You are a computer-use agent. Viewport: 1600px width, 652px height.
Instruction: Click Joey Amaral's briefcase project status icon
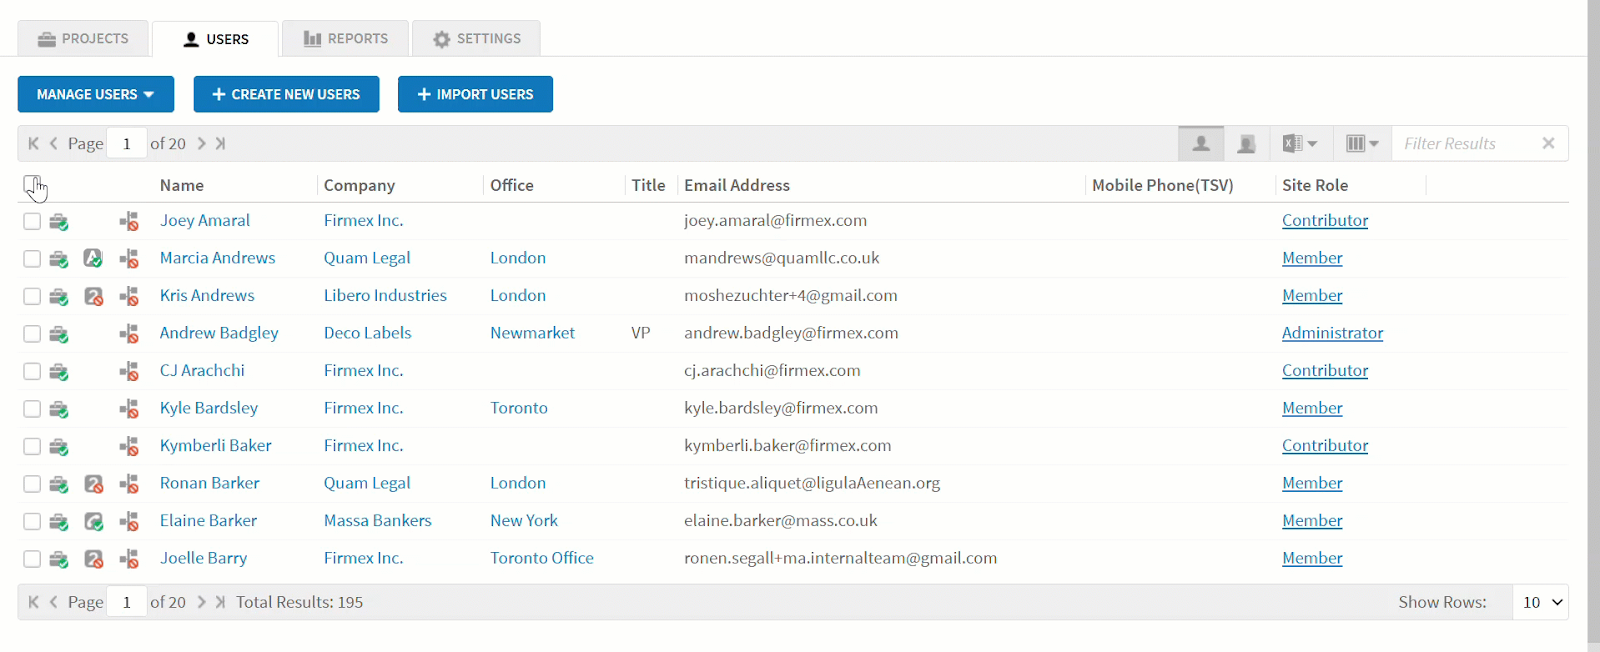[x=59, y=222]
